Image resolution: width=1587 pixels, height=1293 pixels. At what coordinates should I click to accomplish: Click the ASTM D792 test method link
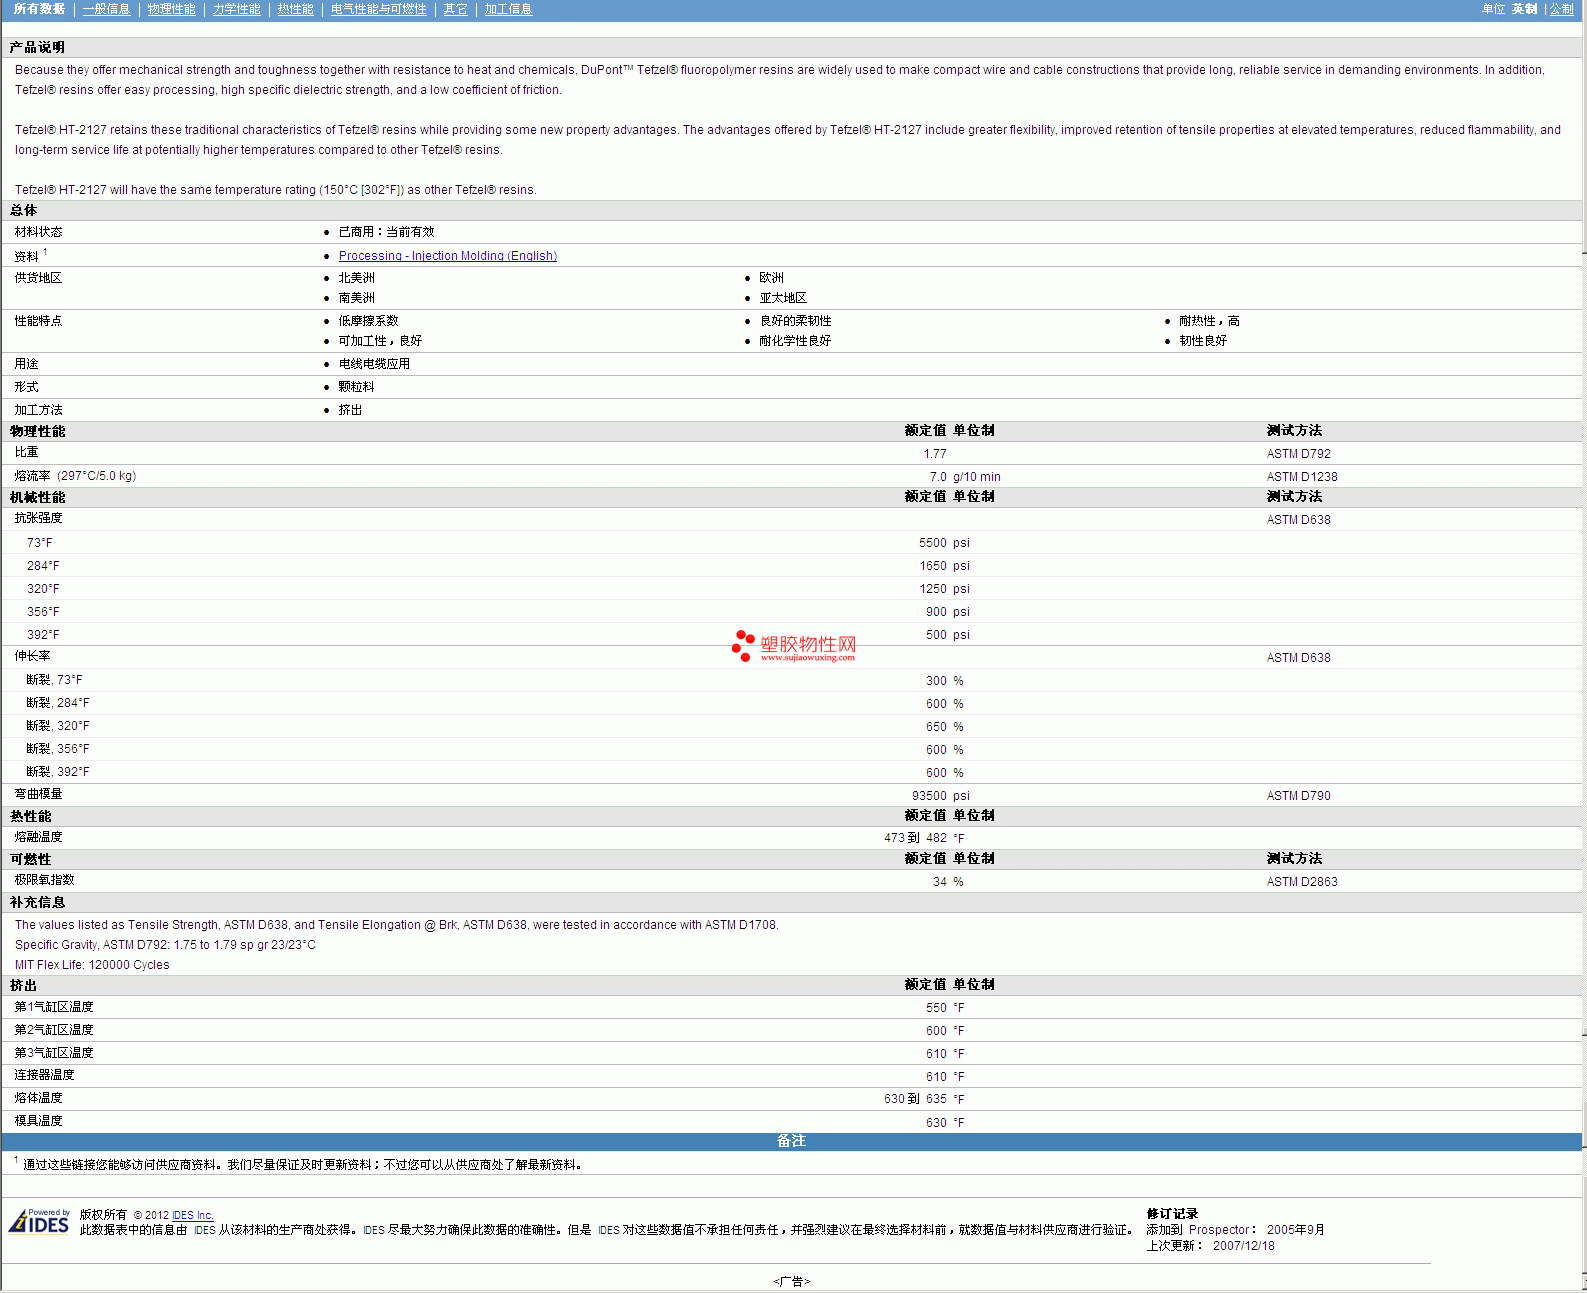tap(1298, 454)
